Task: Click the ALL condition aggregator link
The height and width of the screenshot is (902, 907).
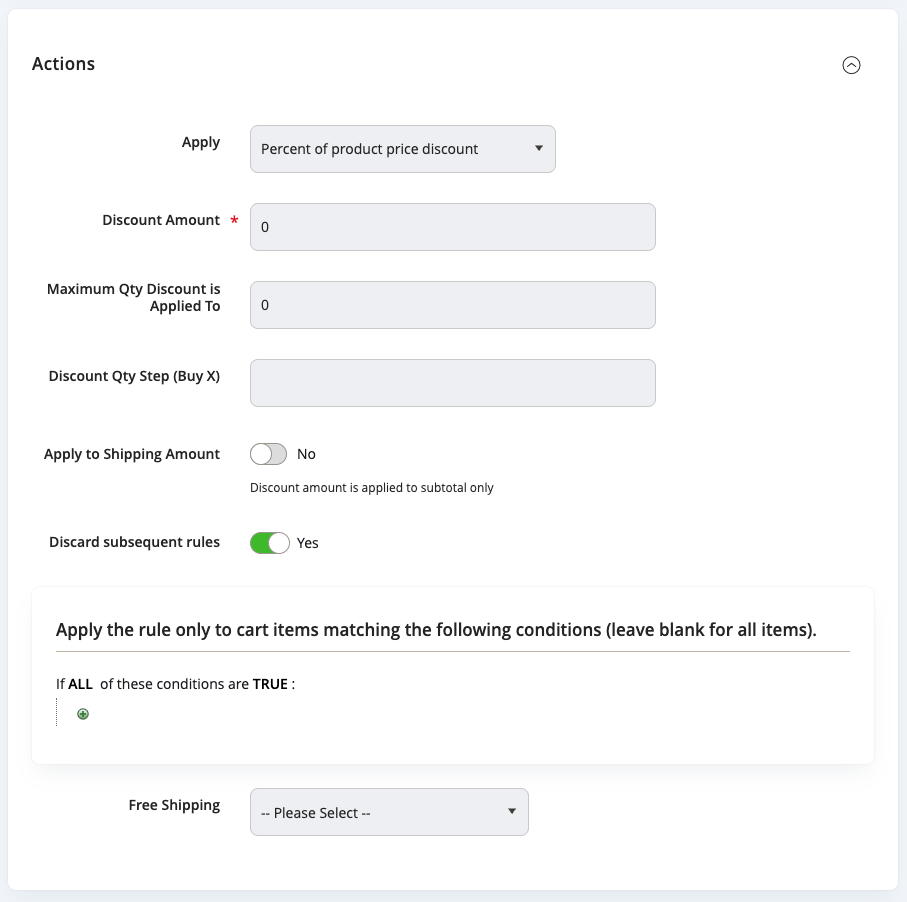Action: pyautogui.click(x=80, y=685)
